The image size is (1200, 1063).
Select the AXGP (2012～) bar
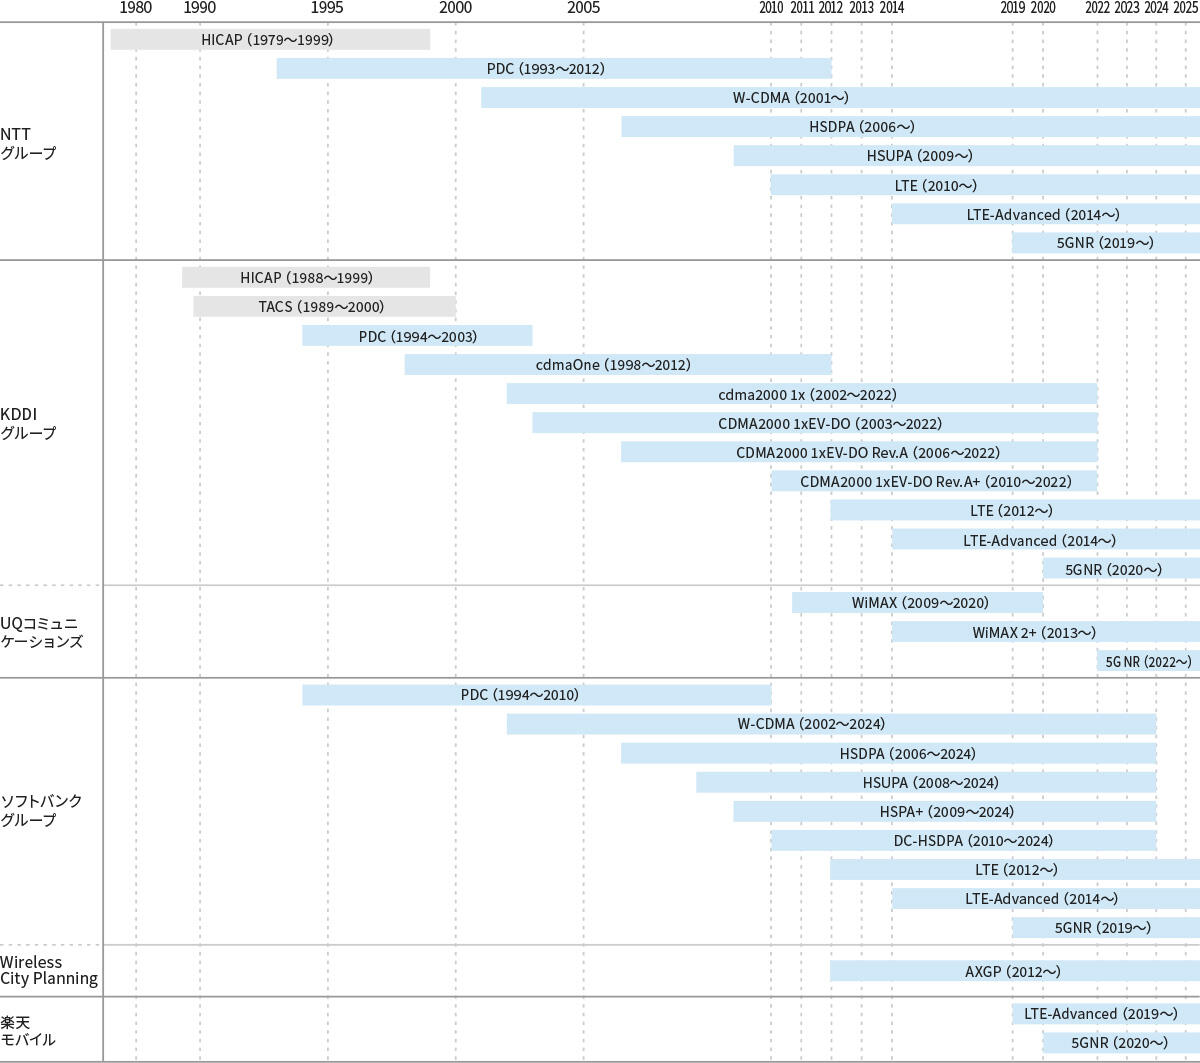click(x=1014, y=971)
